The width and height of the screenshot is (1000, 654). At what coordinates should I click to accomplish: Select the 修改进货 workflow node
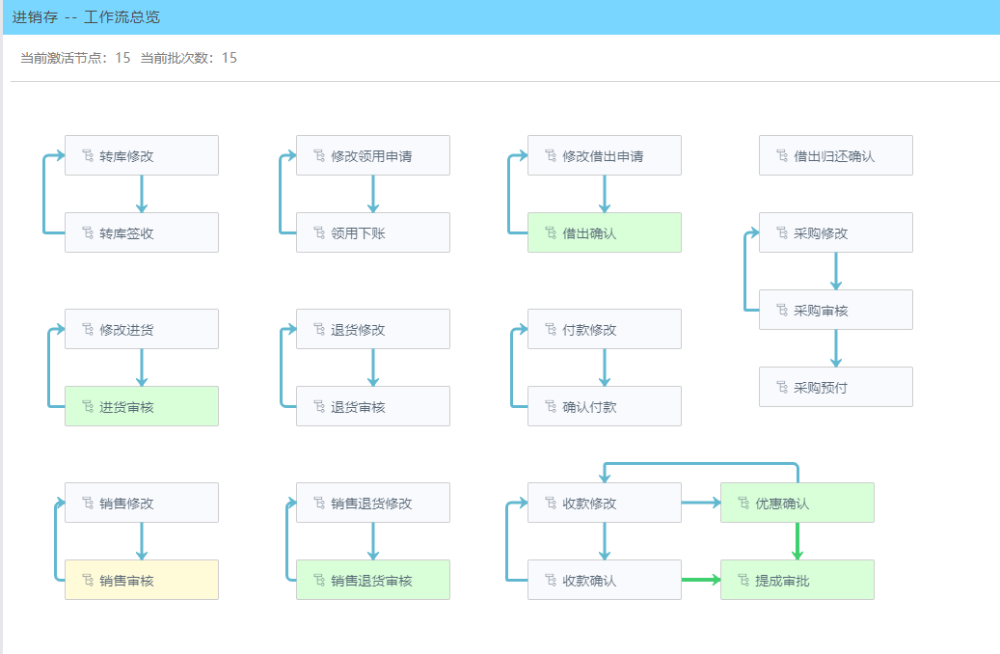[x=142, y=329]
